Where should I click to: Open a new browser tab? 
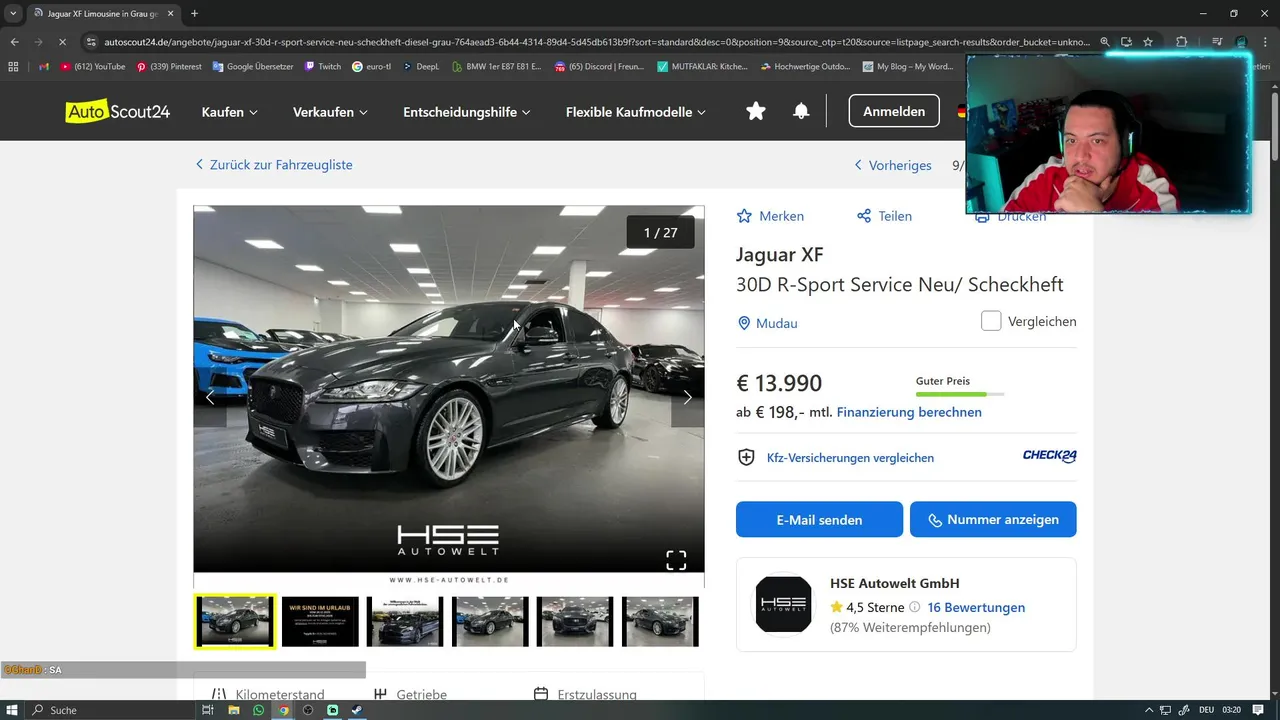[x=194, y=14]
